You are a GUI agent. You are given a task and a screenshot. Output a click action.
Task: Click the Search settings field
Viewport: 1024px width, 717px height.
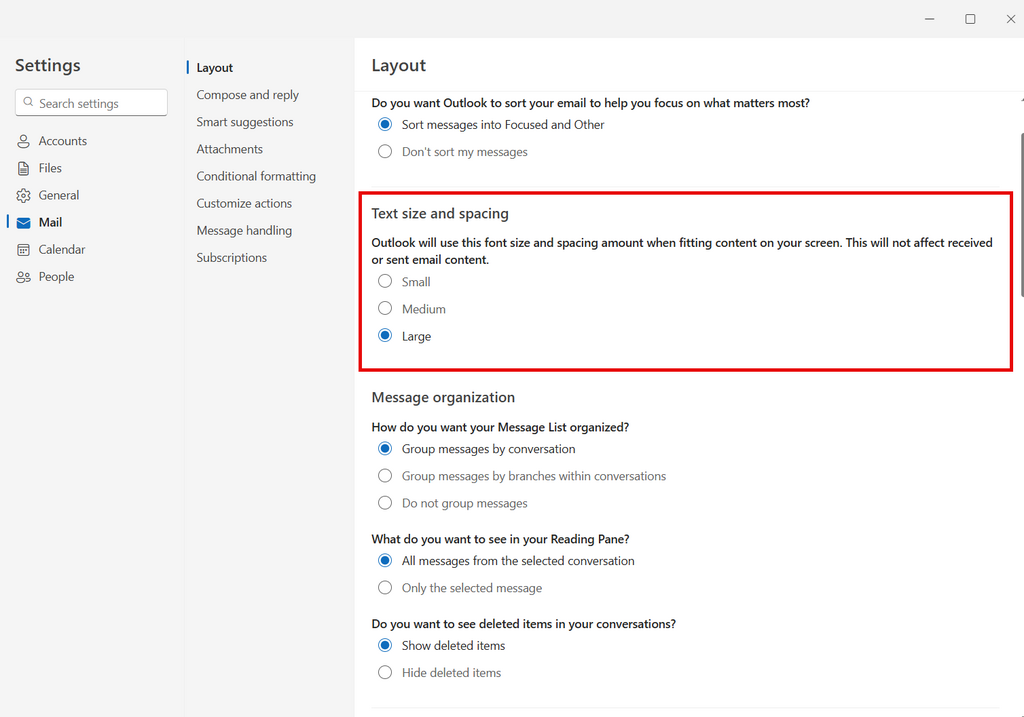(91, 103)
